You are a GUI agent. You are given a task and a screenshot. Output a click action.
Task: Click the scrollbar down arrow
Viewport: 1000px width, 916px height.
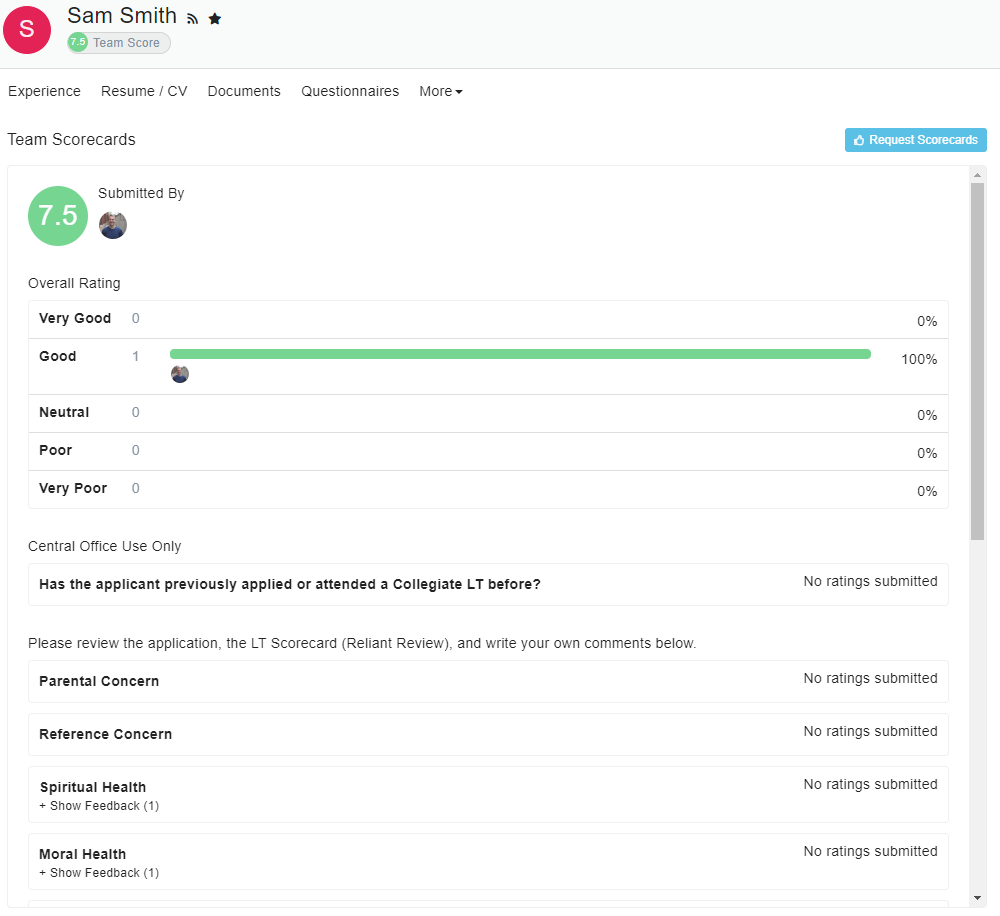[977, 898]
